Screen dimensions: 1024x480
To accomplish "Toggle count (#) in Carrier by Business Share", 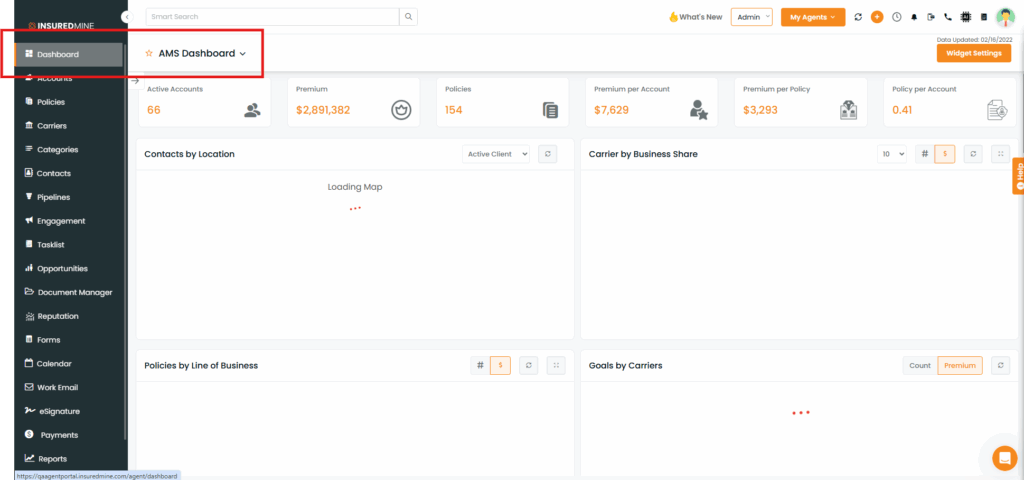I will pyautogui.click(x=925, y=154).
